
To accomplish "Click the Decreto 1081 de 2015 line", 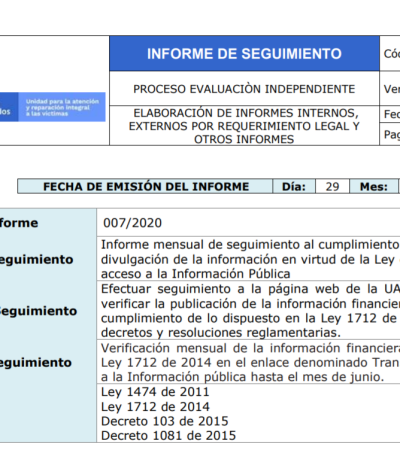I will [168, 436].
